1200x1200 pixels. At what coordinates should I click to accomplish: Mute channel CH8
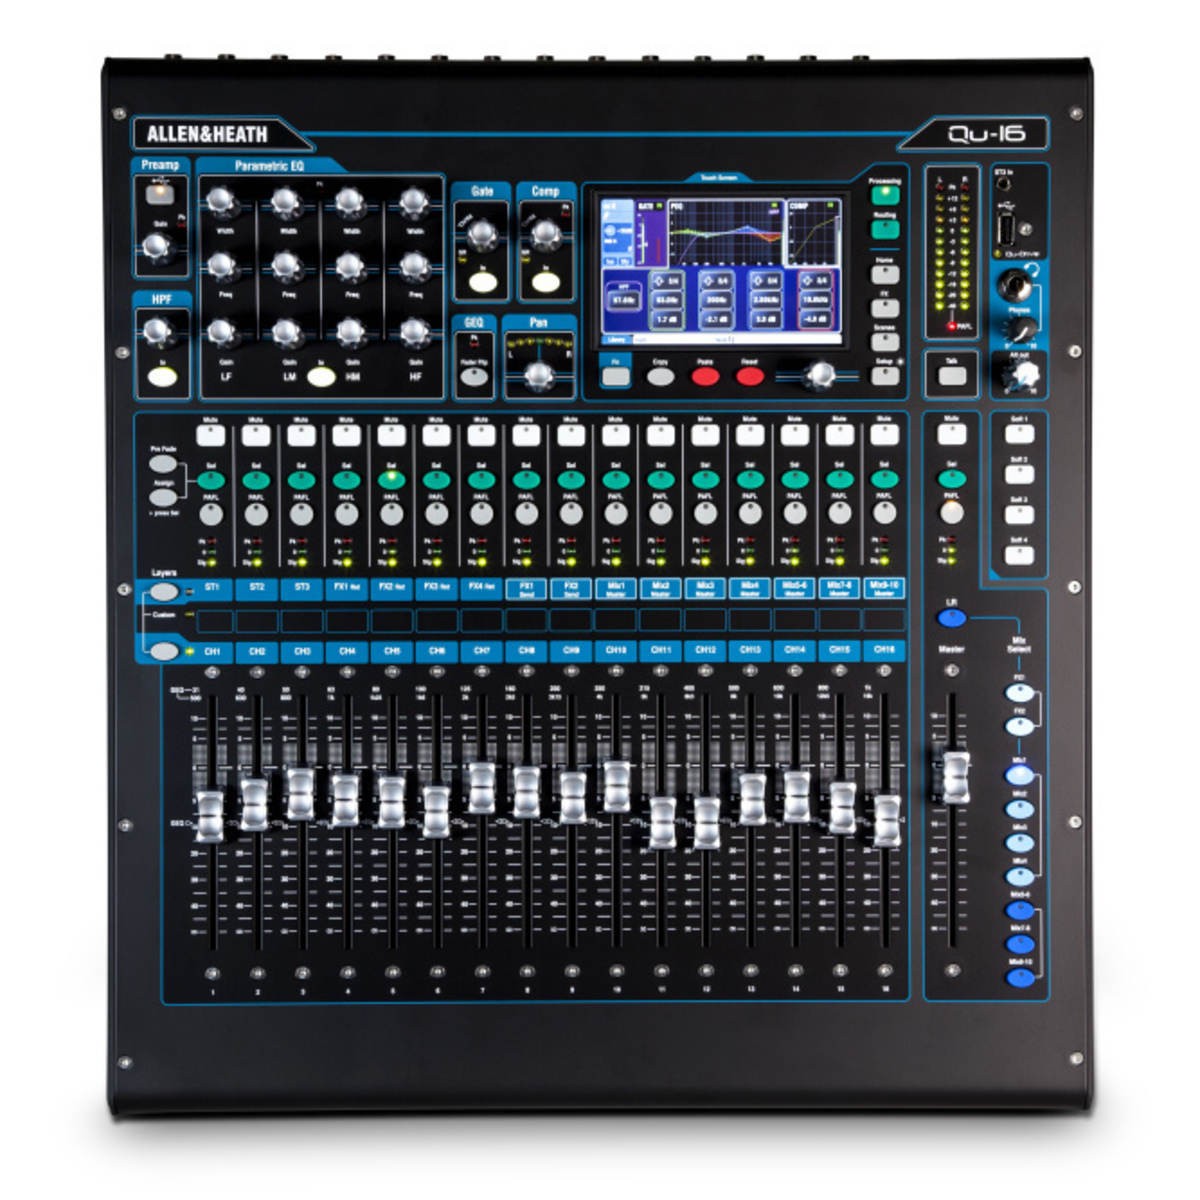(x=526, y=435)
